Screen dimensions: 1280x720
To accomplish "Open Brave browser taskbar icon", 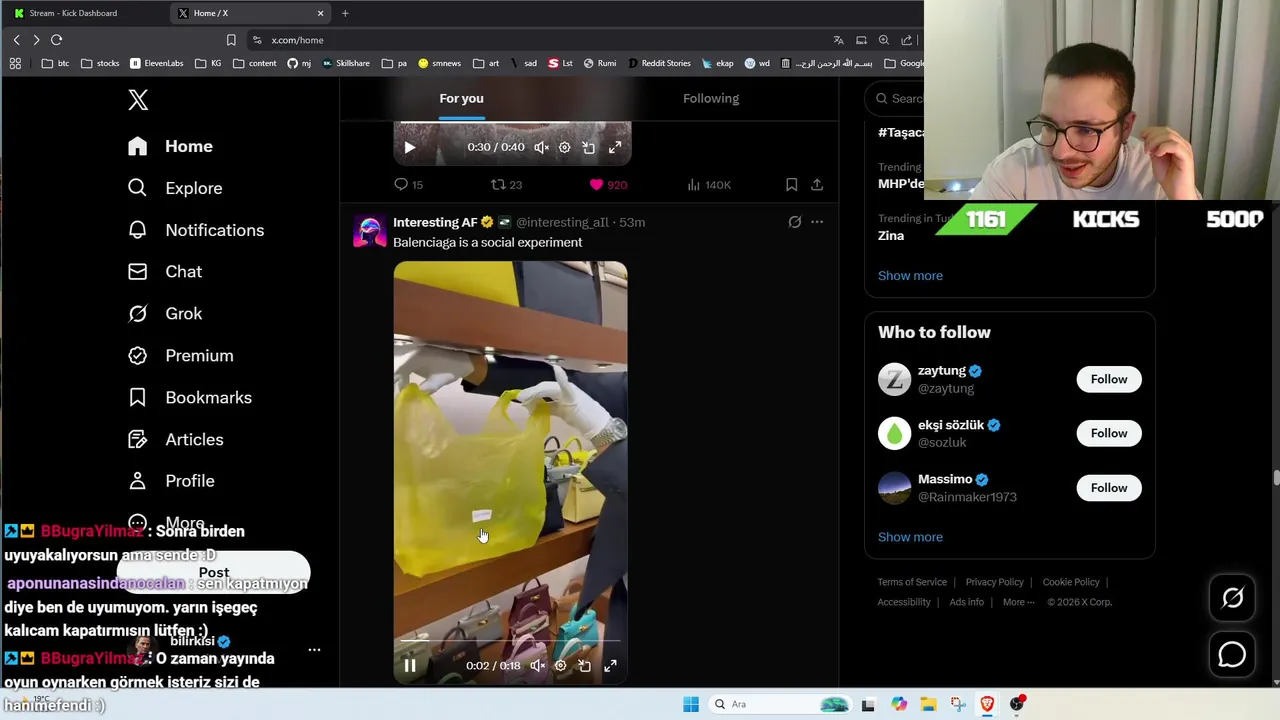I will [987, 704].
